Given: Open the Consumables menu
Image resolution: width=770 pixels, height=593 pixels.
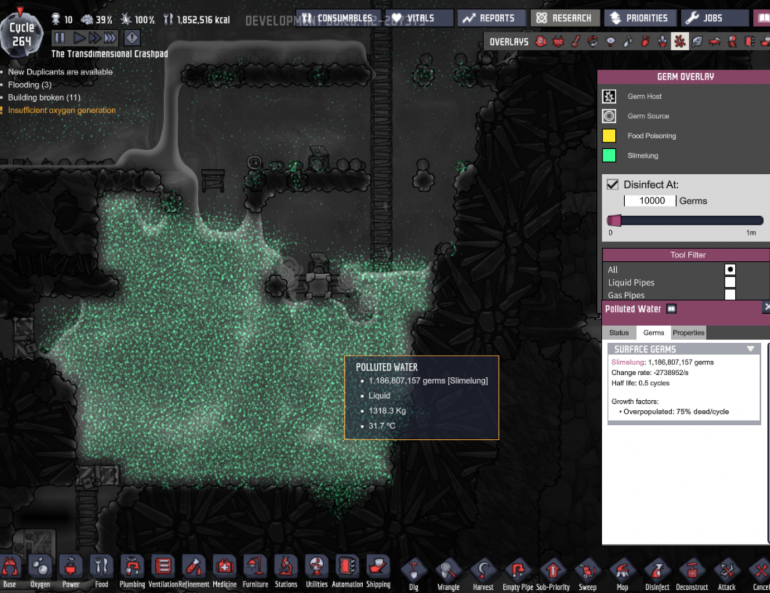Looking at the screenshot, I should coord(338,18).
